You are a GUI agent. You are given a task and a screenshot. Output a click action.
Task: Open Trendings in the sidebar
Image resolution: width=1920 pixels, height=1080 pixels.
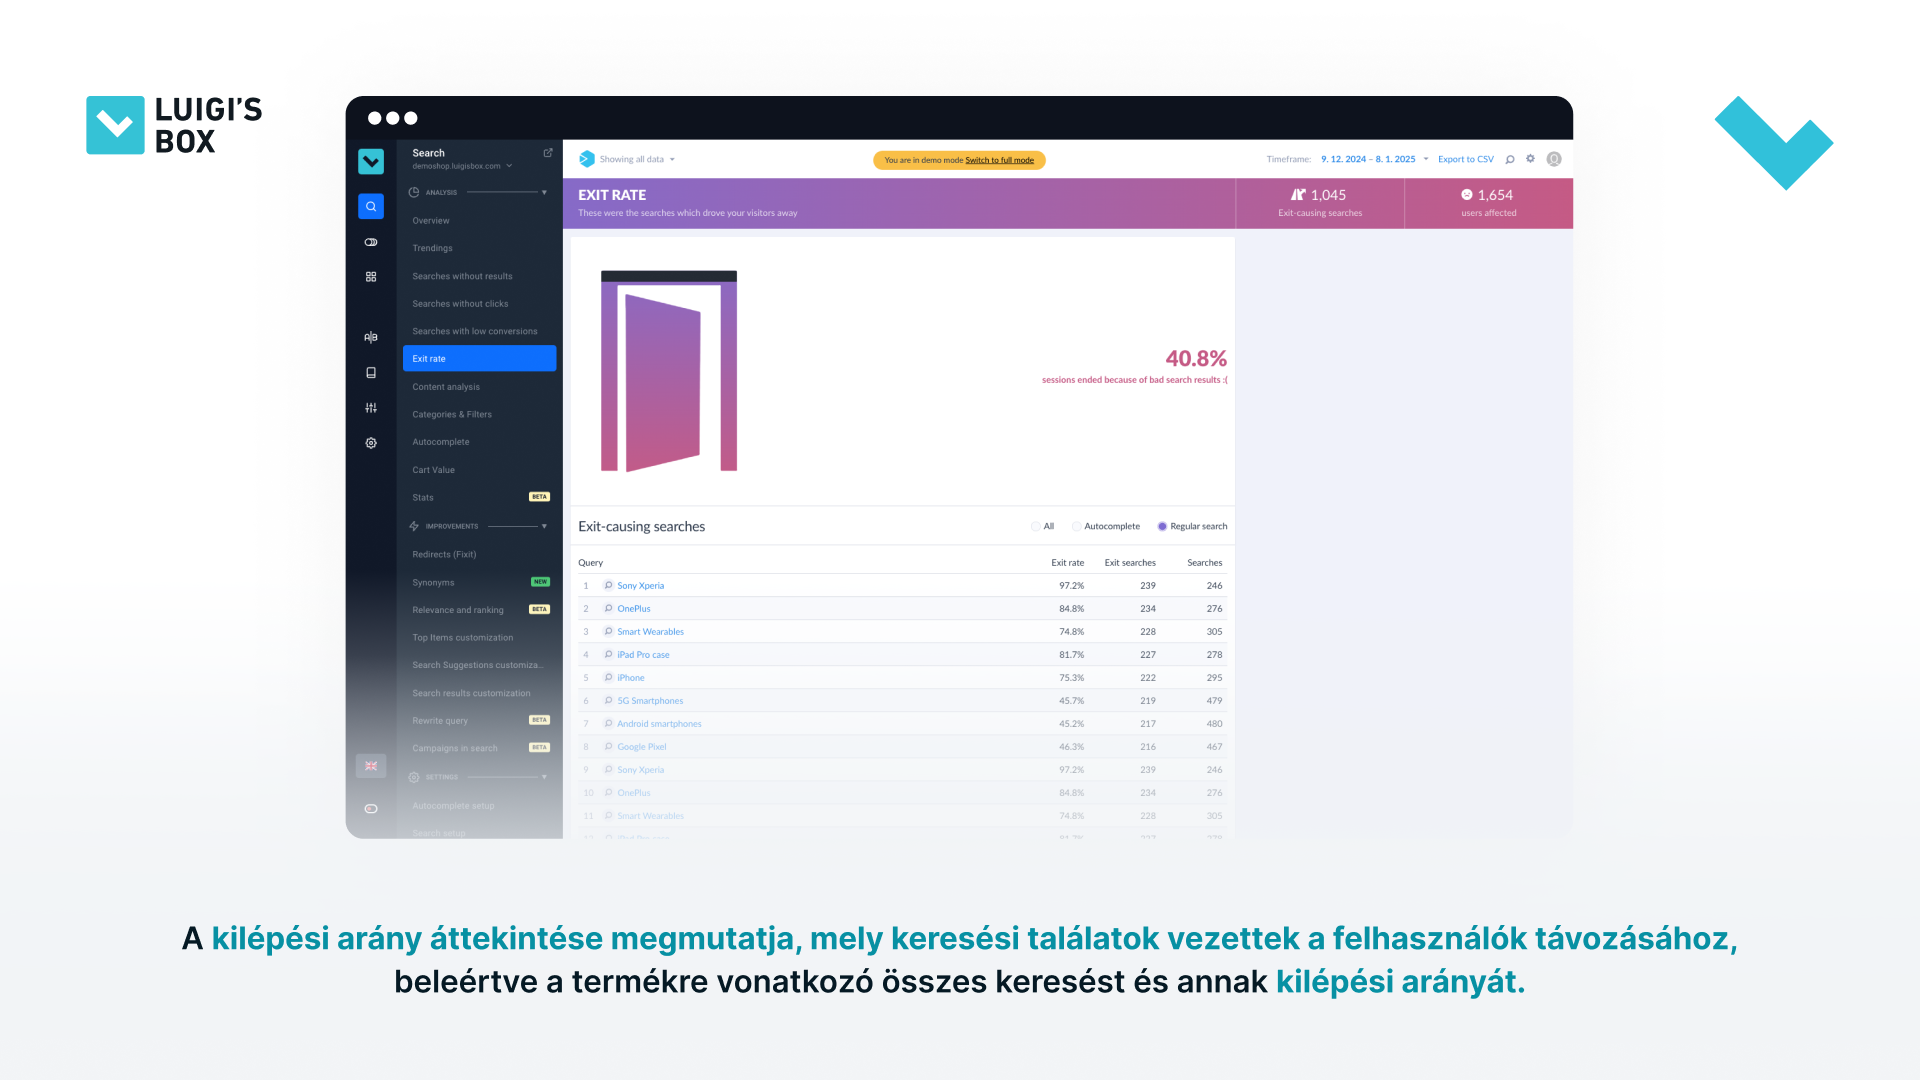click(x=432, y=248)
